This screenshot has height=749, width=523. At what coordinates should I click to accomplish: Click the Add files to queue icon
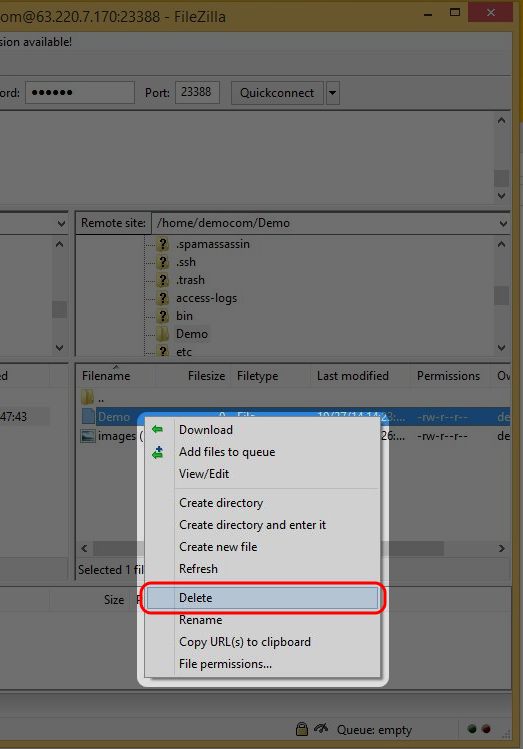pos(158,452)
